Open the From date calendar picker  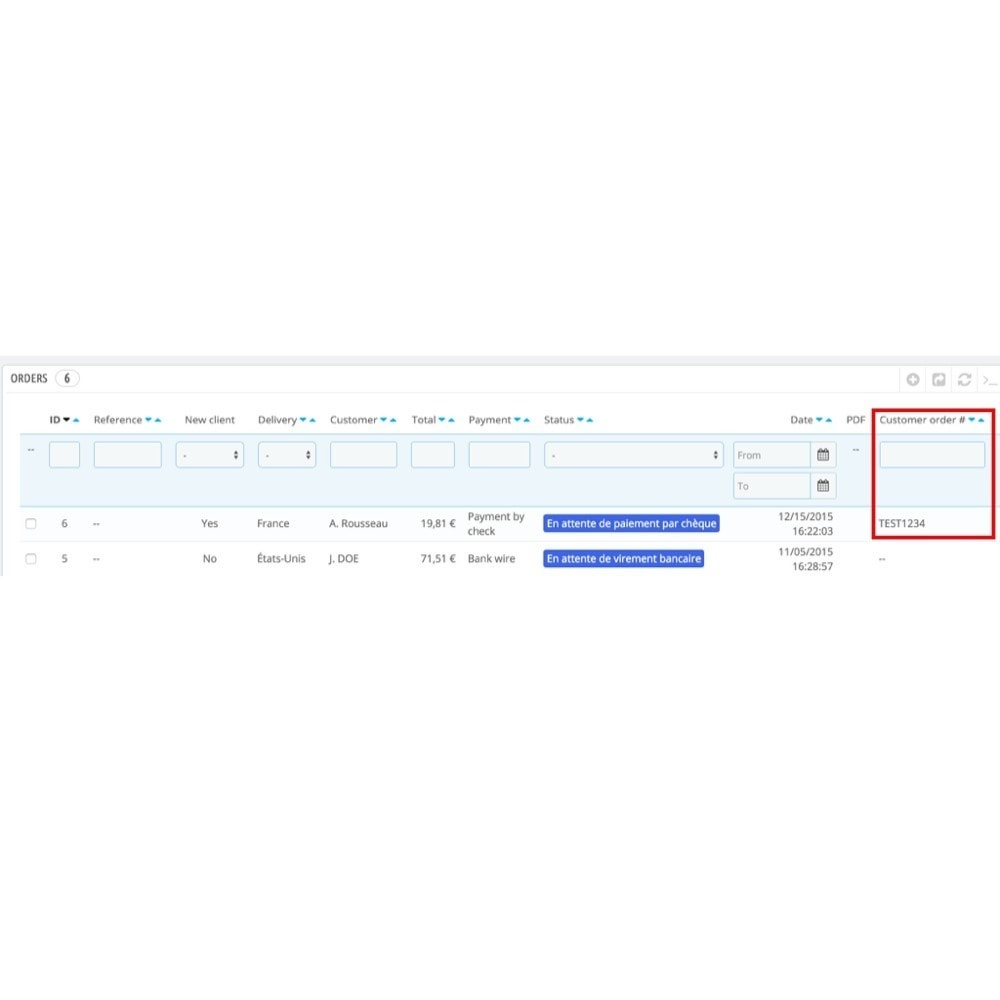823,455
